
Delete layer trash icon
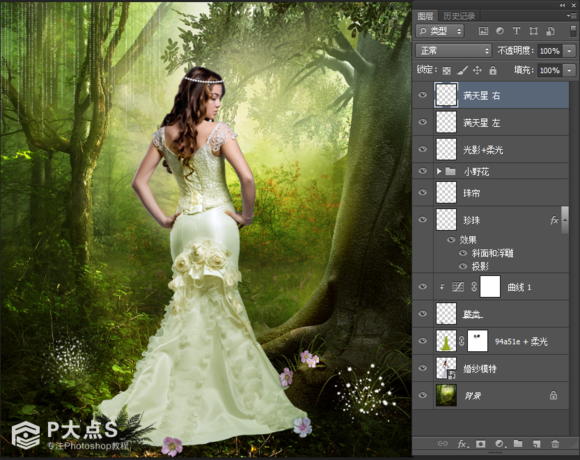click(555, 444)
